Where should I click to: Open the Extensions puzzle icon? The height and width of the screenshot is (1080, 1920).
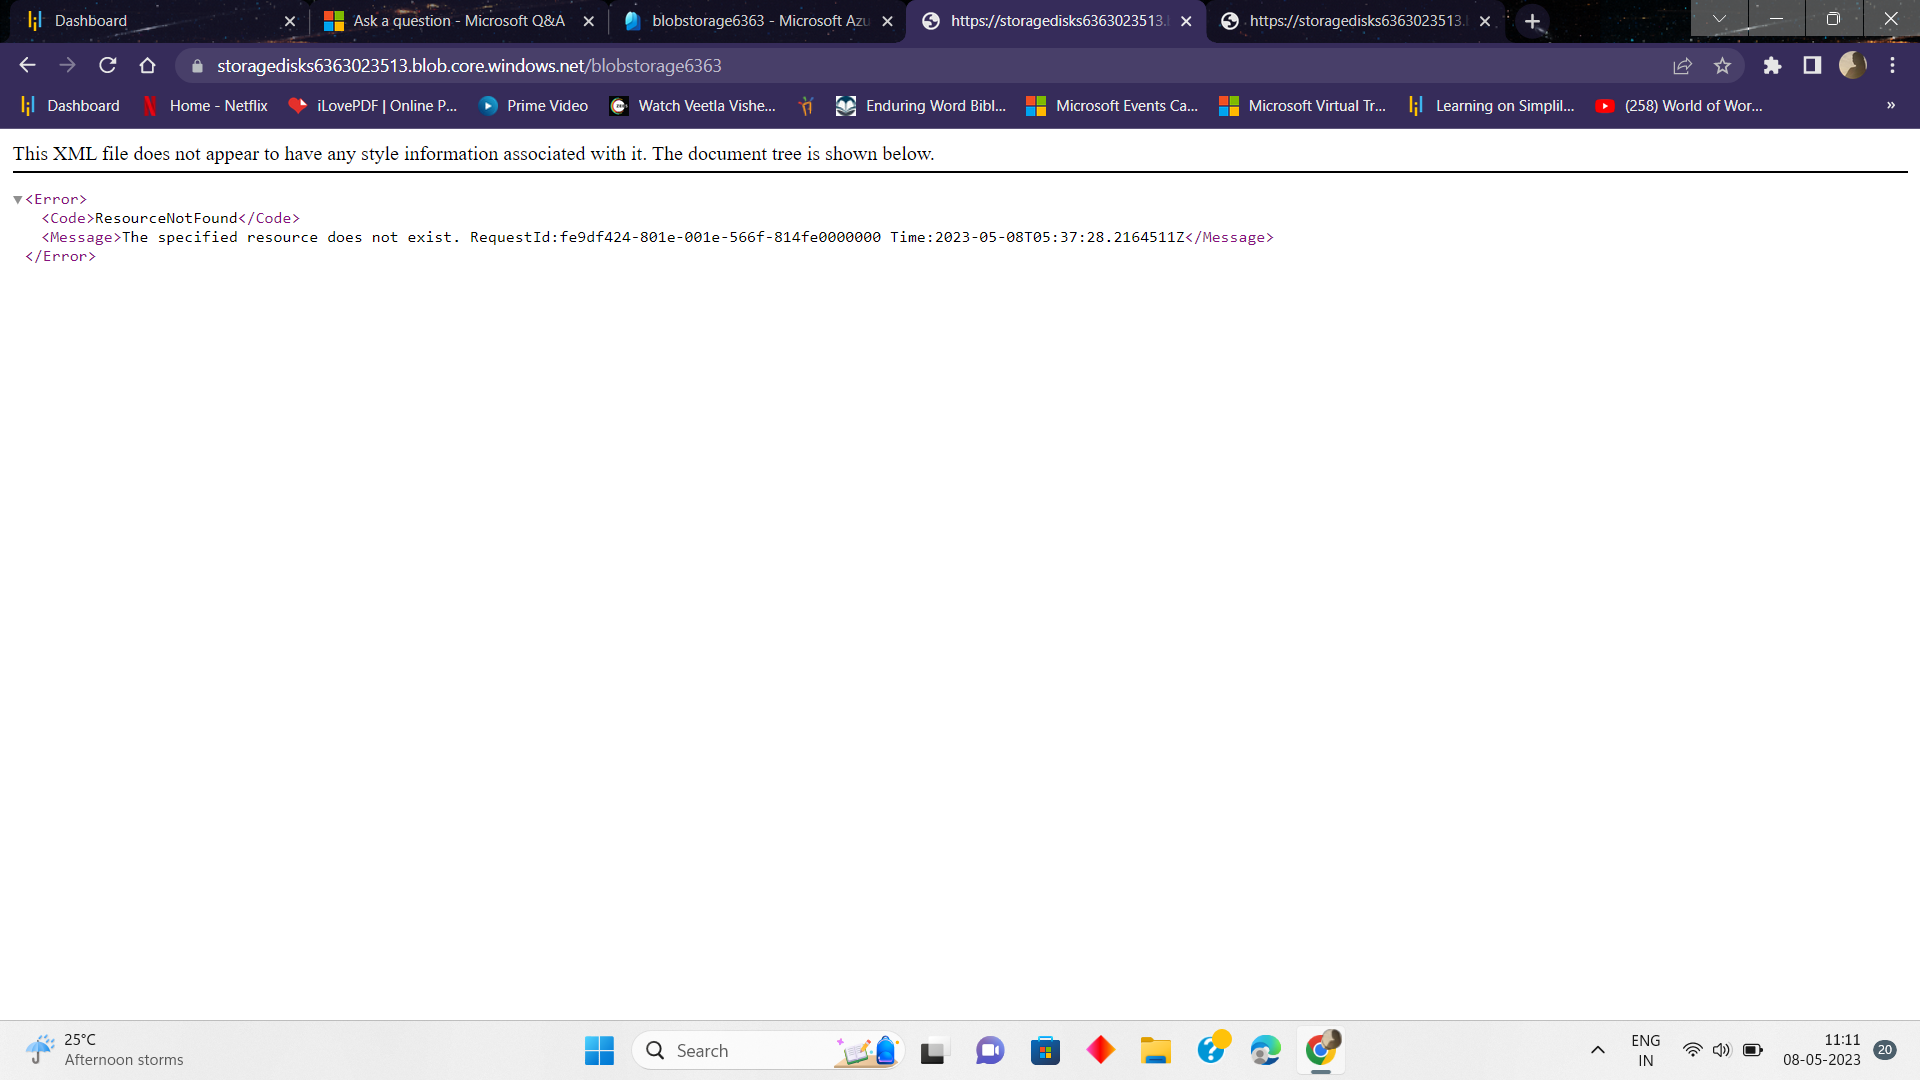tap(1772, 66)
